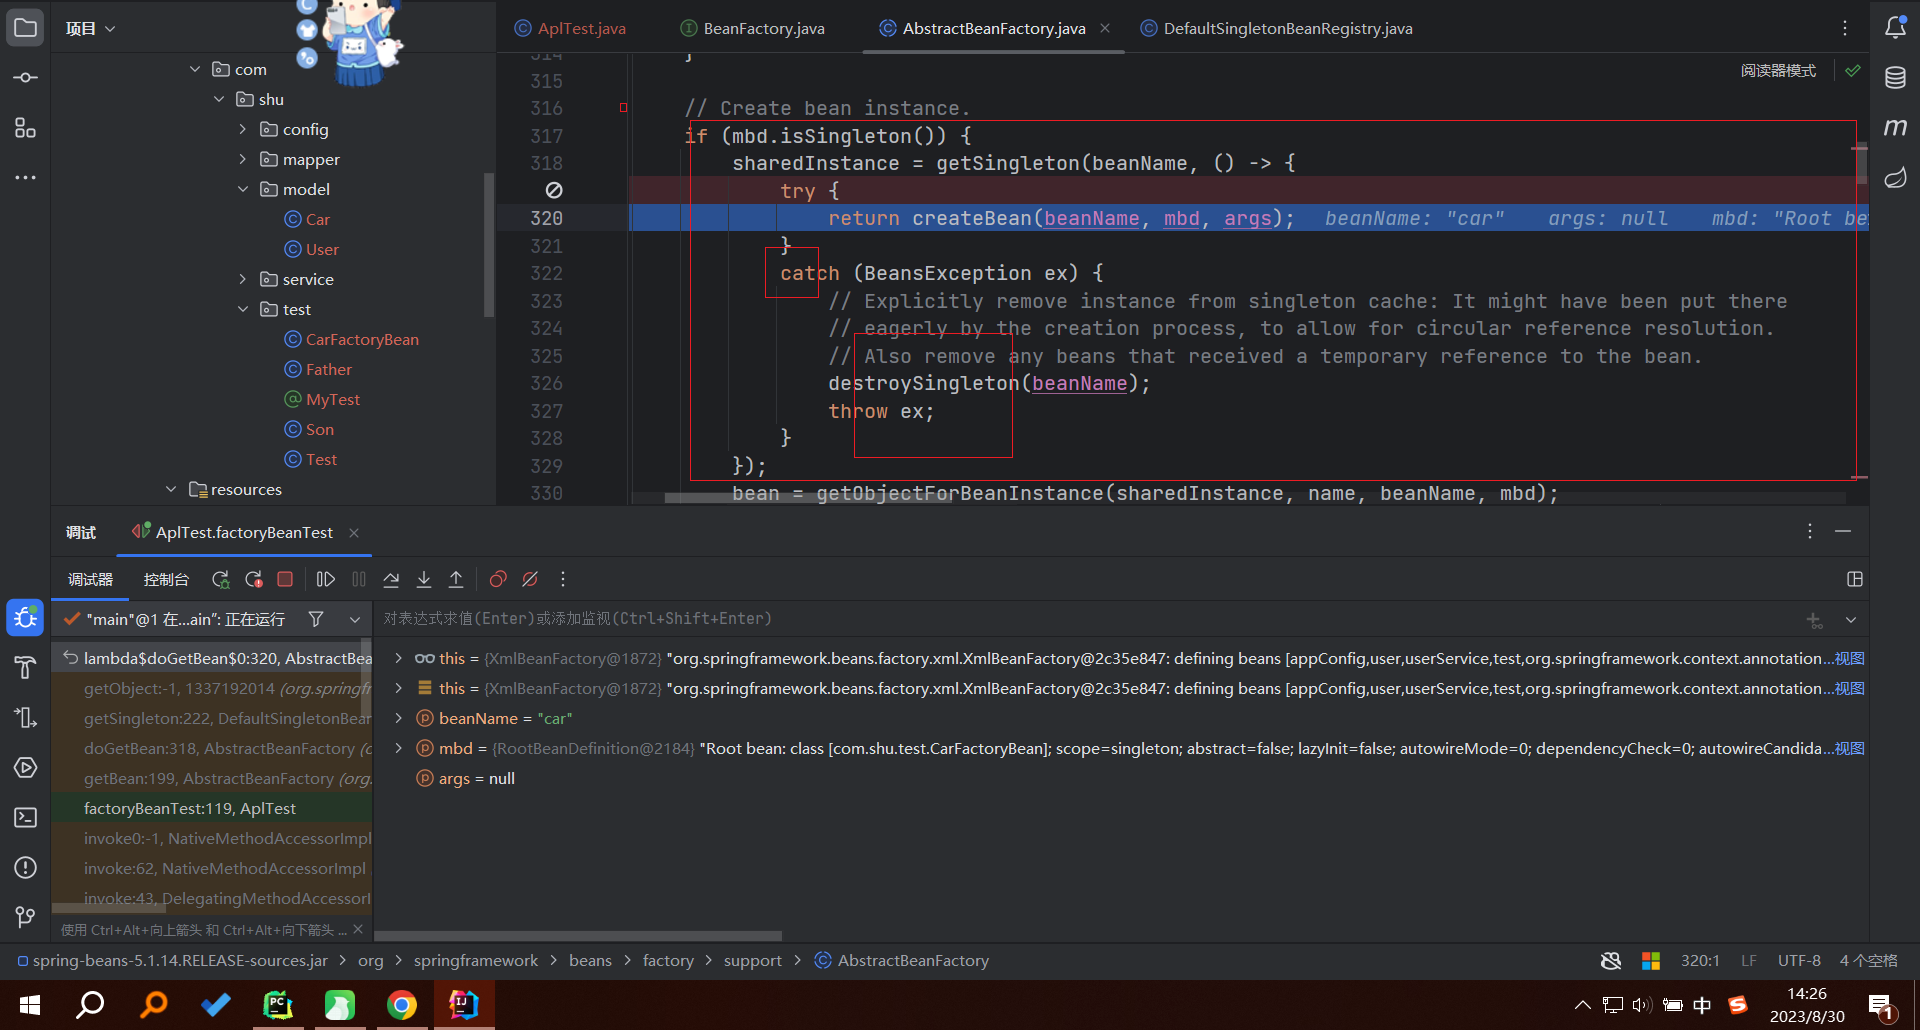
Task: Collapse the resources folder
Action: click(x=171, y=489)
